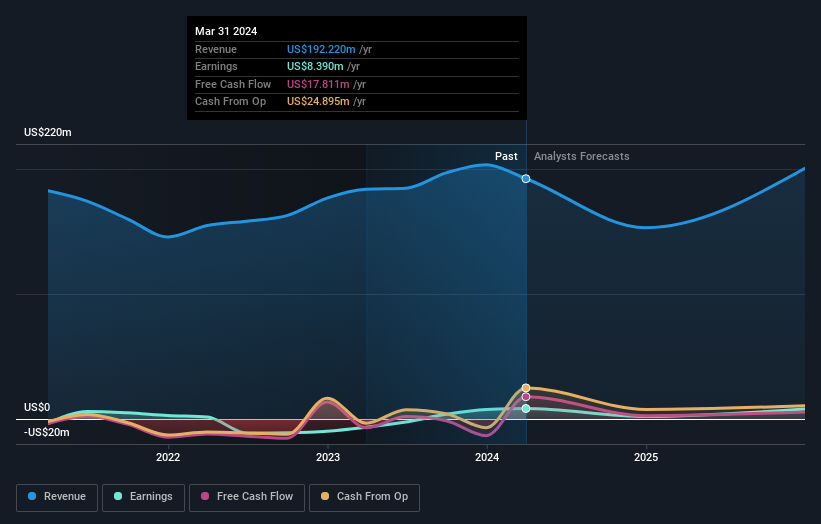Image resolution: width=821 pixels, height=524 pixels.
Task: Click the 2022 x-axis label
Action: pyautogui.click(x=168, y=457)
